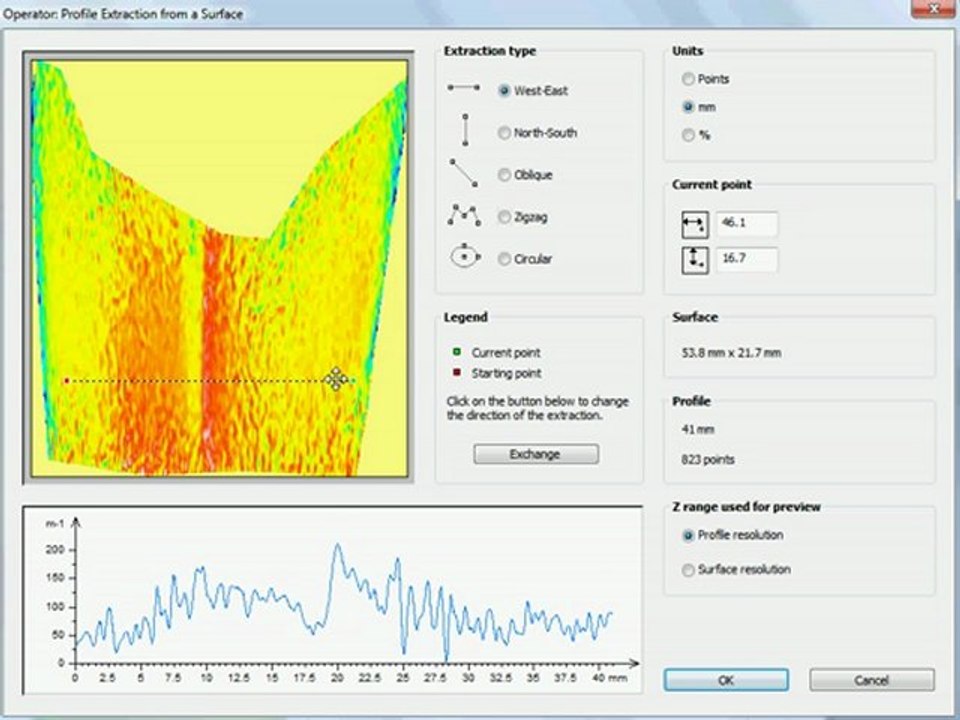This screenshot has height=720, width=960.
Task: Click the Oblique diagonal line icon
Action: coord(464,173)
